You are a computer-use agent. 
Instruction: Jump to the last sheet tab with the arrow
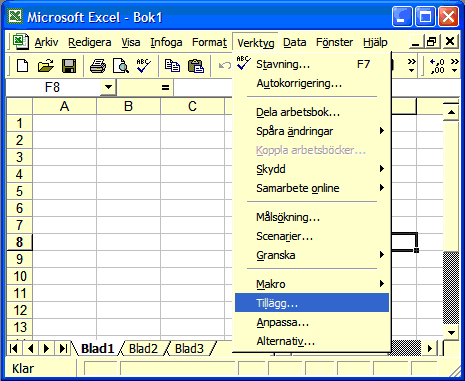(x=63, y=349)
